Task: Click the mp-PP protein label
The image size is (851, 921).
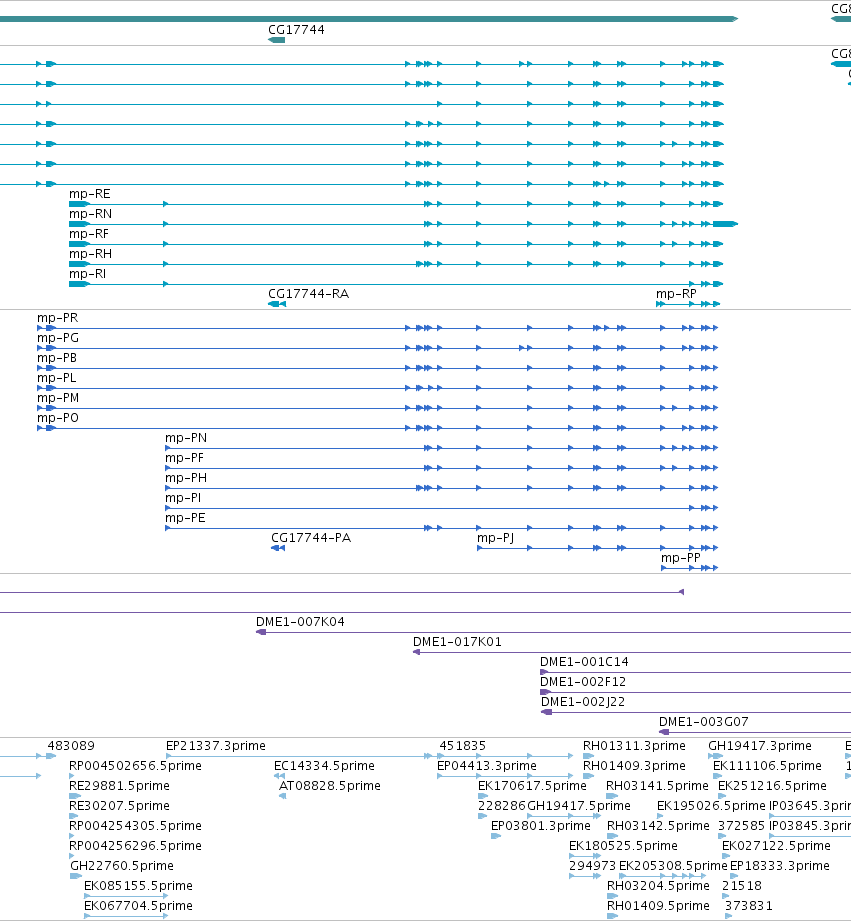Action: (x=681, y=557)
